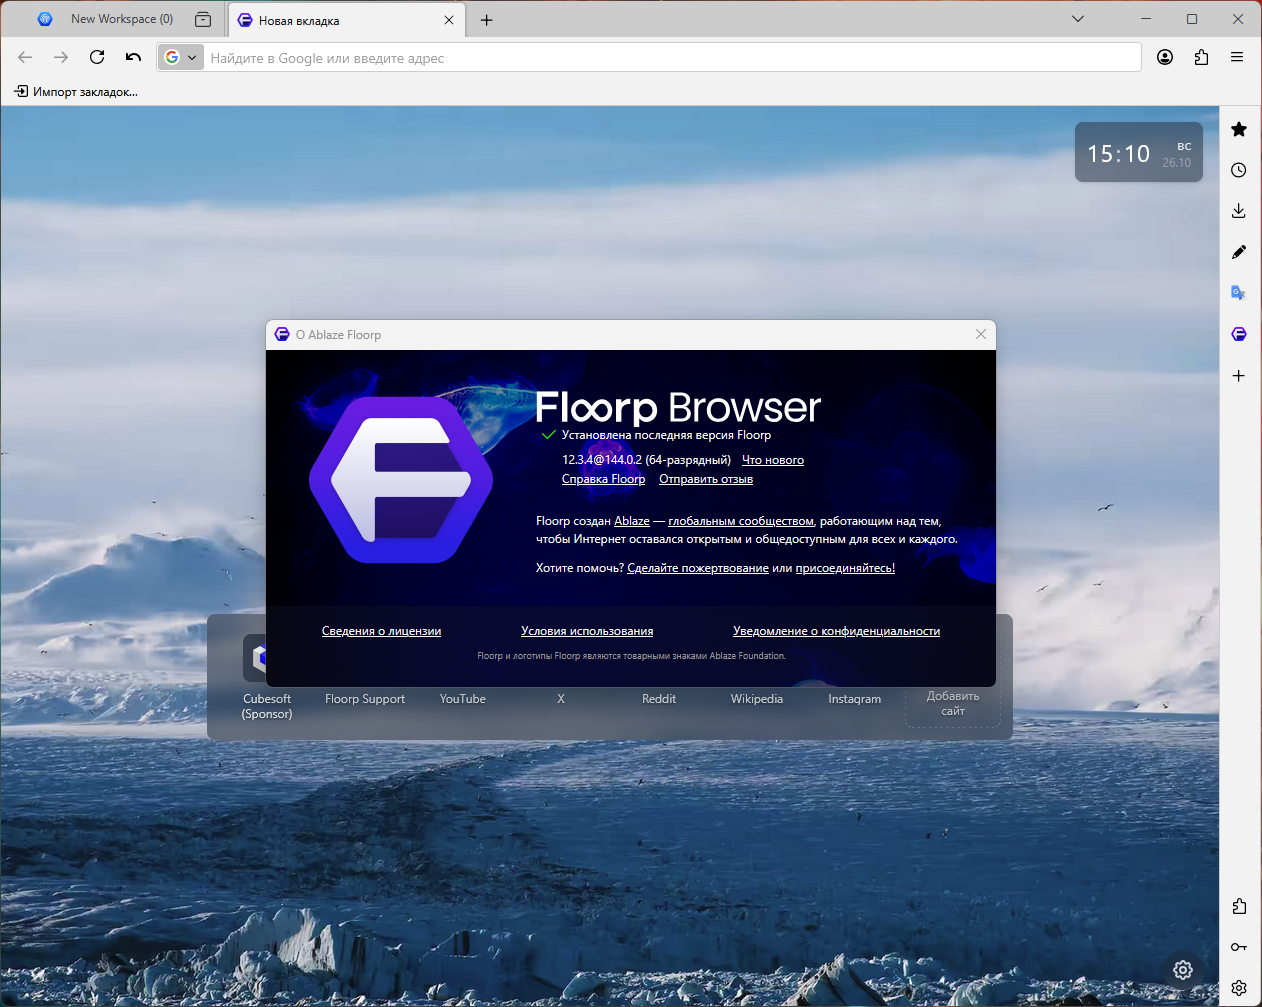Open a new tab with the plus button

[487, 20]
